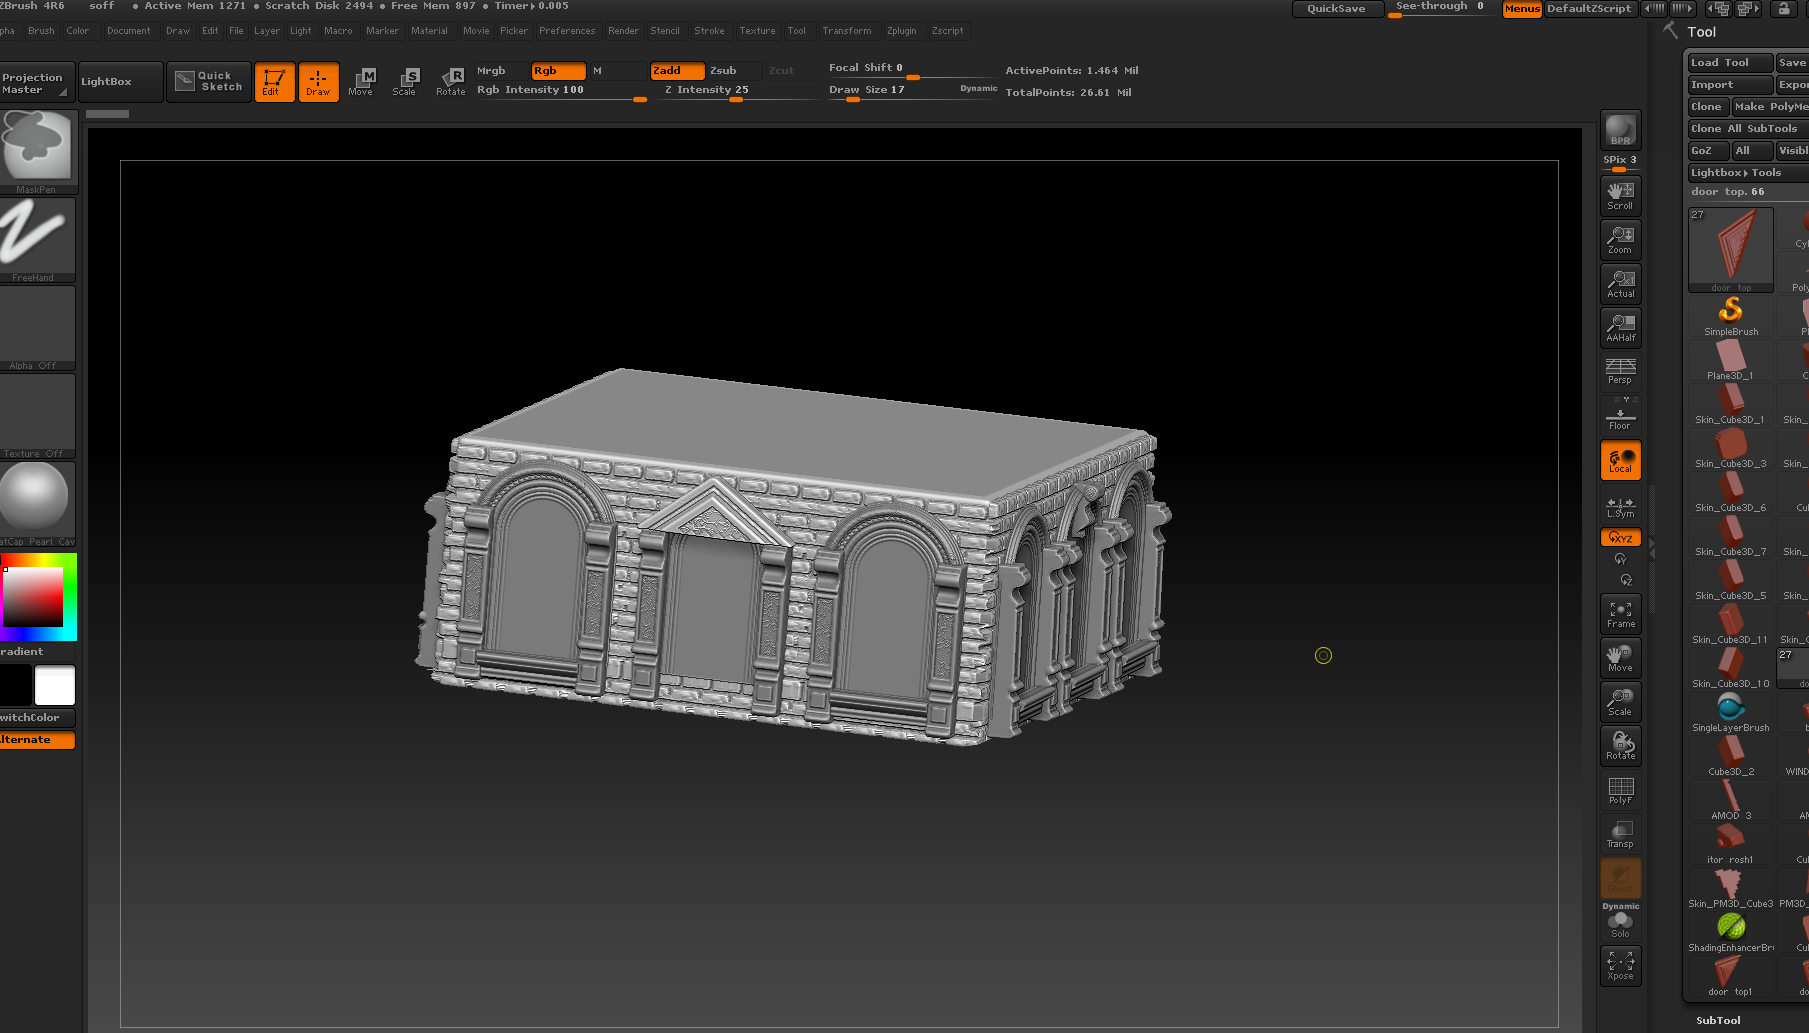The width and height of the screenshot is (1809, 1033).
Task: Toggle the Floor grid
Action: pyautogui.click(x=1620, y=415)
